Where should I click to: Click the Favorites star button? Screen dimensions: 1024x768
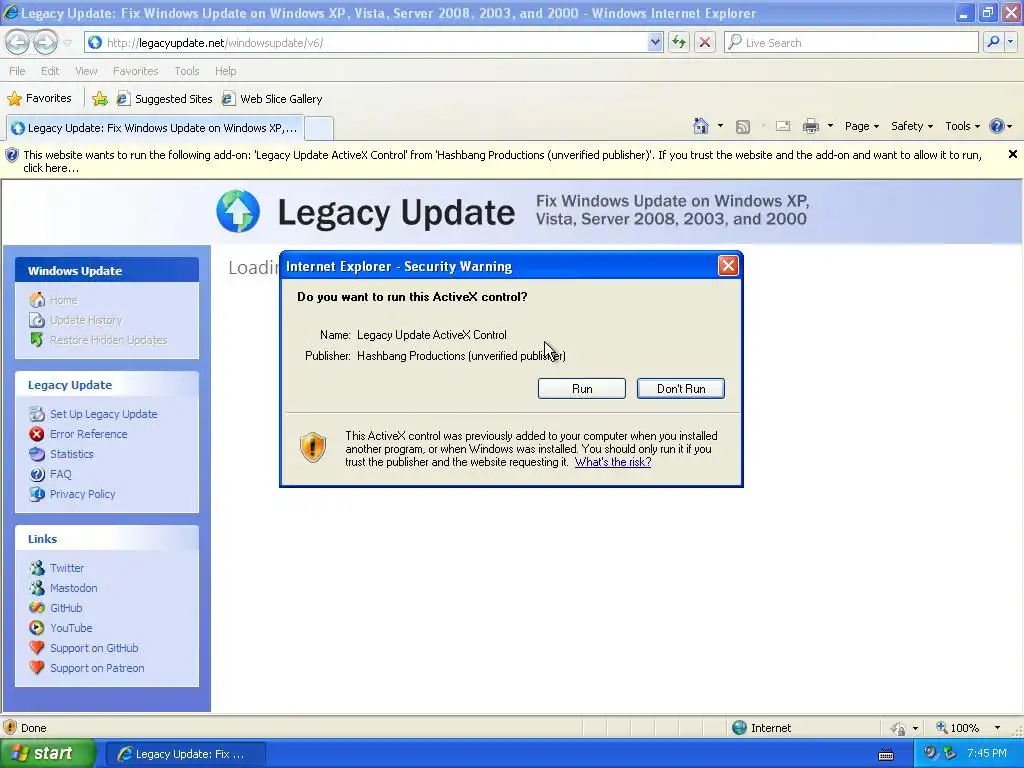39,99
